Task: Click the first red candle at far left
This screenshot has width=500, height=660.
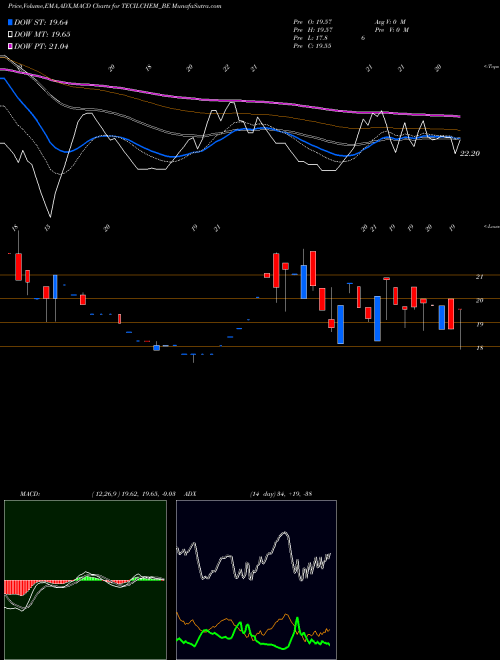Action: coord(19,266)
